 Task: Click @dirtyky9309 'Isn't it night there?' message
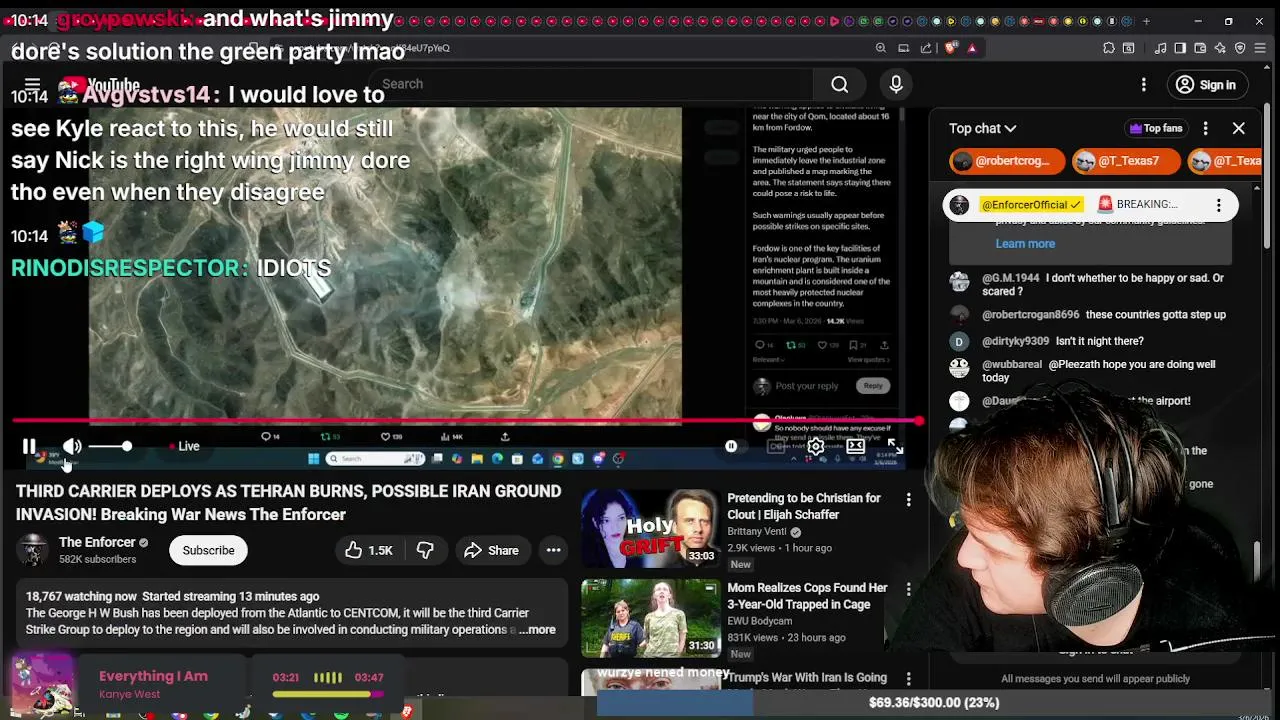(x=1090, y=341)
